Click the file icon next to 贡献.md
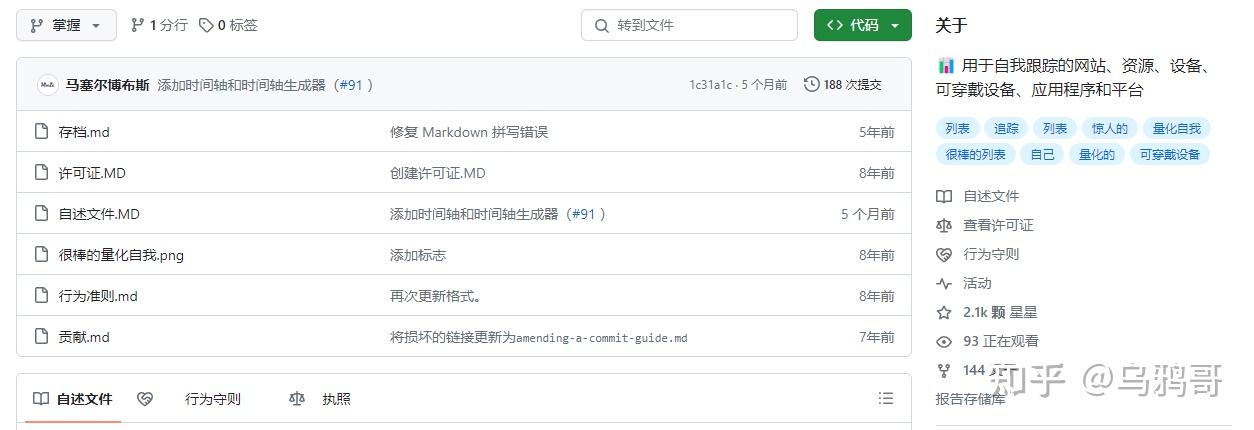The image size is (1254, 430). [x=41, y=337]
